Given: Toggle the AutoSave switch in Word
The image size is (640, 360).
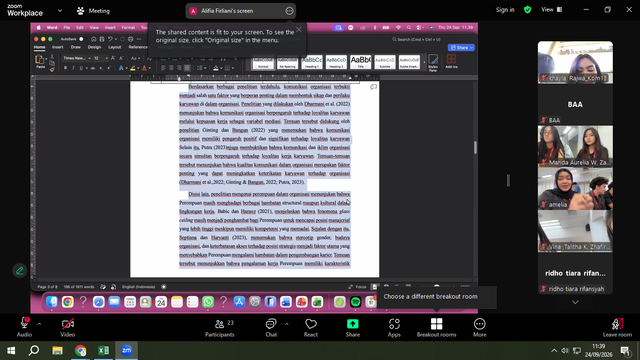Looking at the screenshot, I should coord(81,39).
